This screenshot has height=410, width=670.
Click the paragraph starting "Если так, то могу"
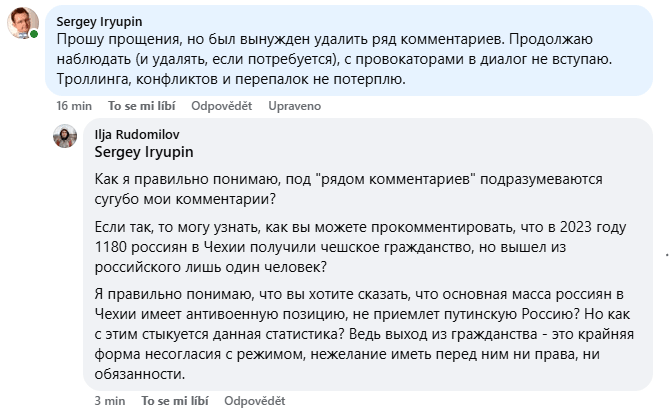[x=360, y=247]
